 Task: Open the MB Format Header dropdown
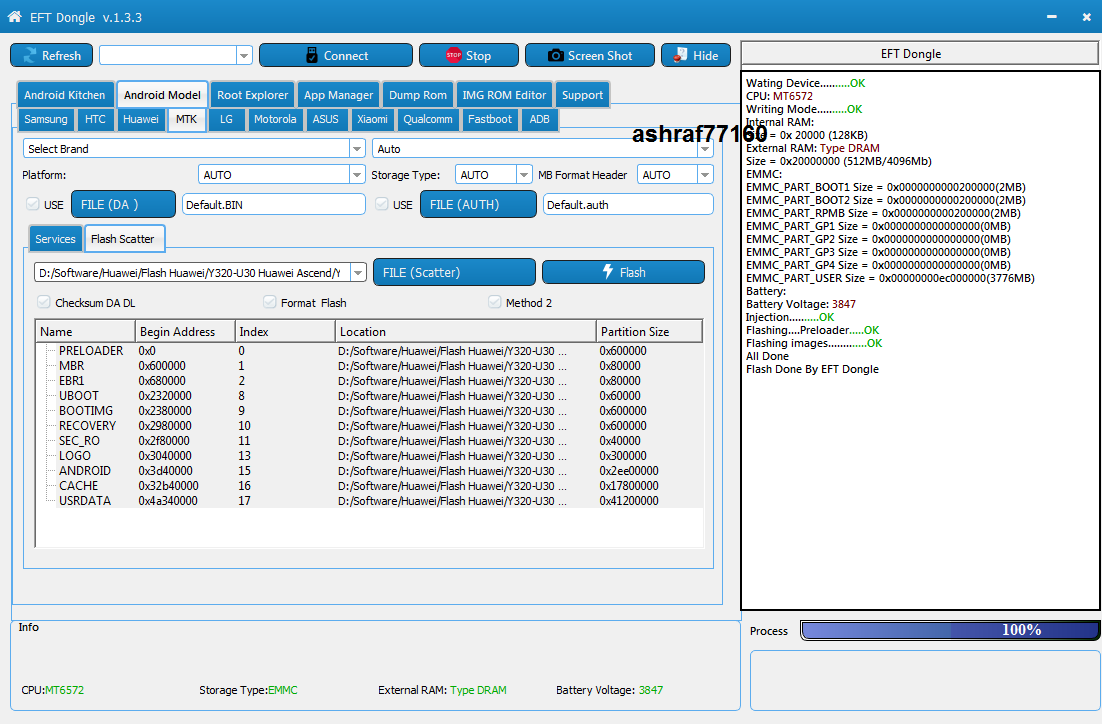pos(705,174)
